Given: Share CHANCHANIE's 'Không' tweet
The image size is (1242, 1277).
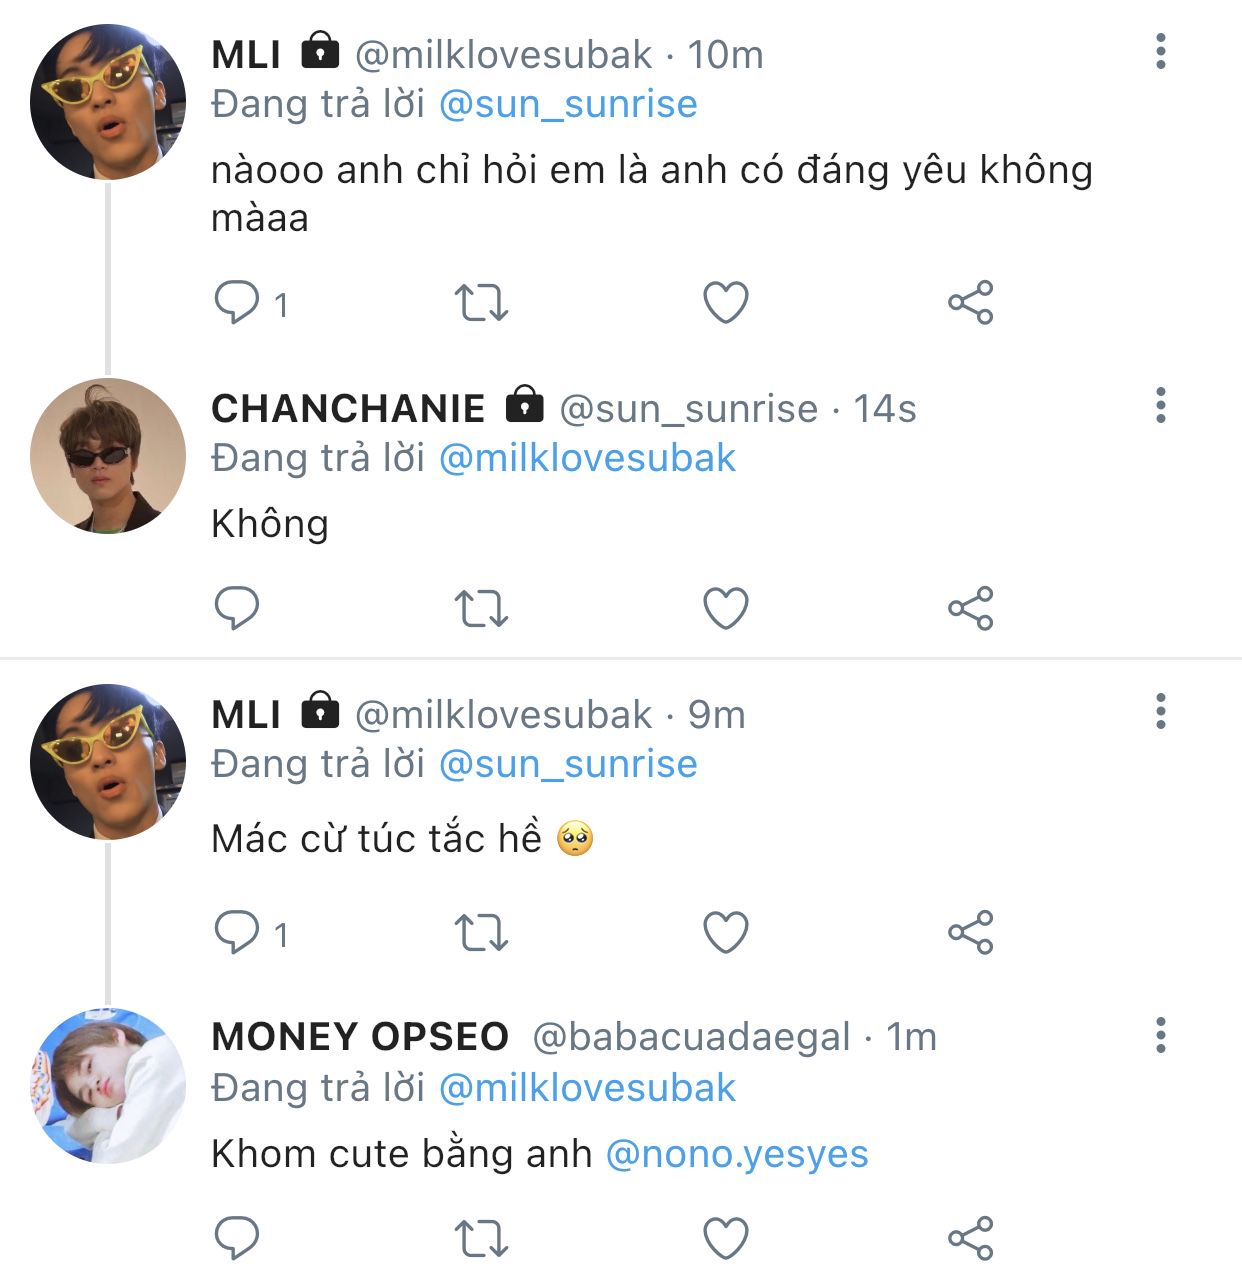Looking at the screenshot, I should coord(970,608).
